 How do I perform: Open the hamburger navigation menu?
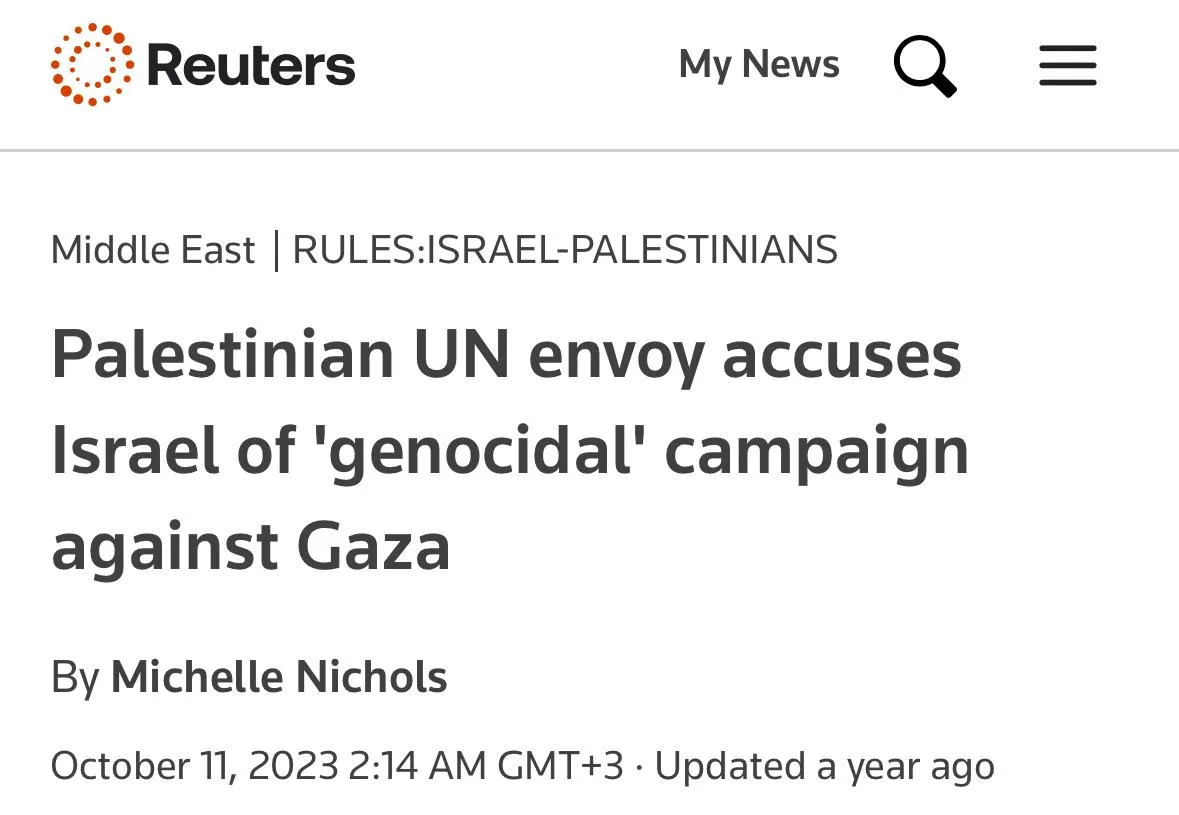pyautogui.click(x=1067, y=66)
